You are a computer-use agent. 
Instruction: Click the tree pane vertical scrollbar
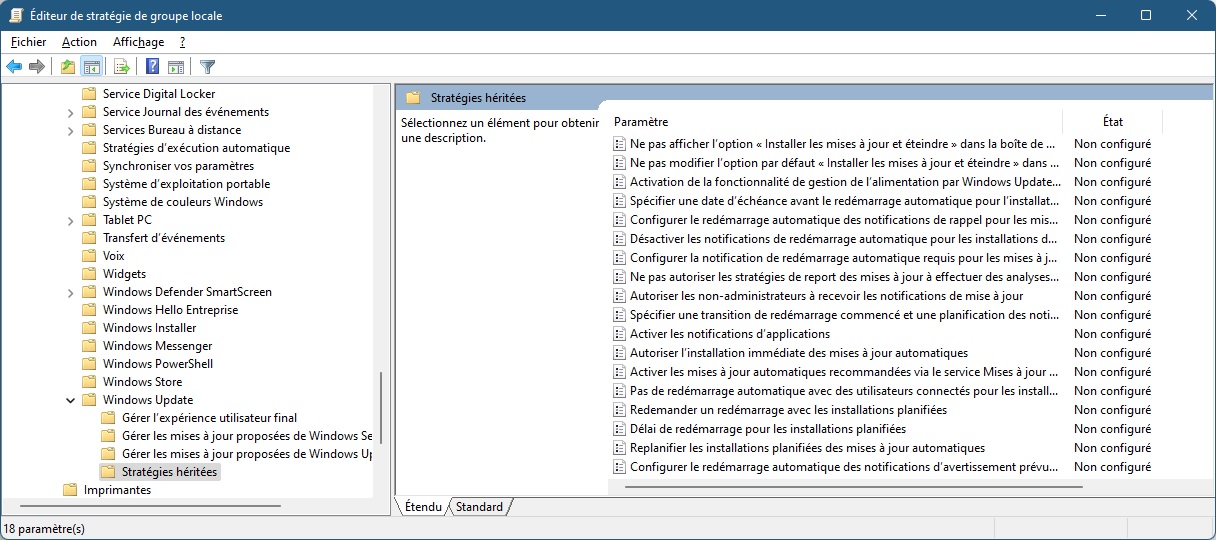pyautogui.click(x=381, y=409)
